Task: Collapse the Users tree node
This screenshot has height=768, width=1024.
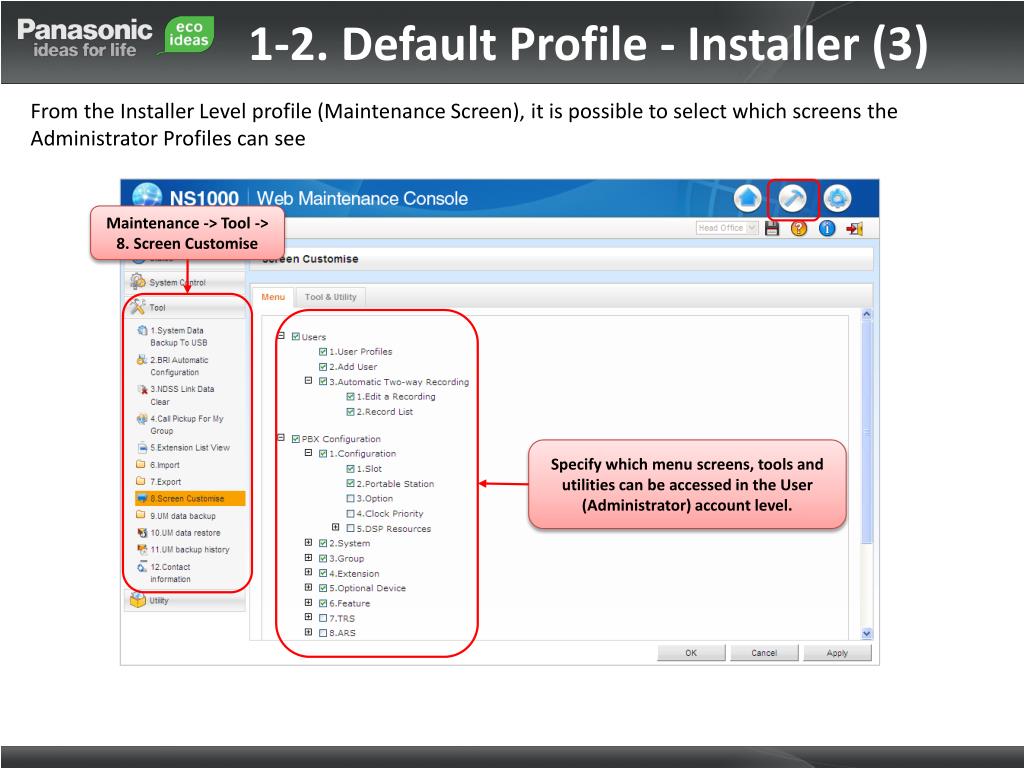Action: click(x=281, y=336)
